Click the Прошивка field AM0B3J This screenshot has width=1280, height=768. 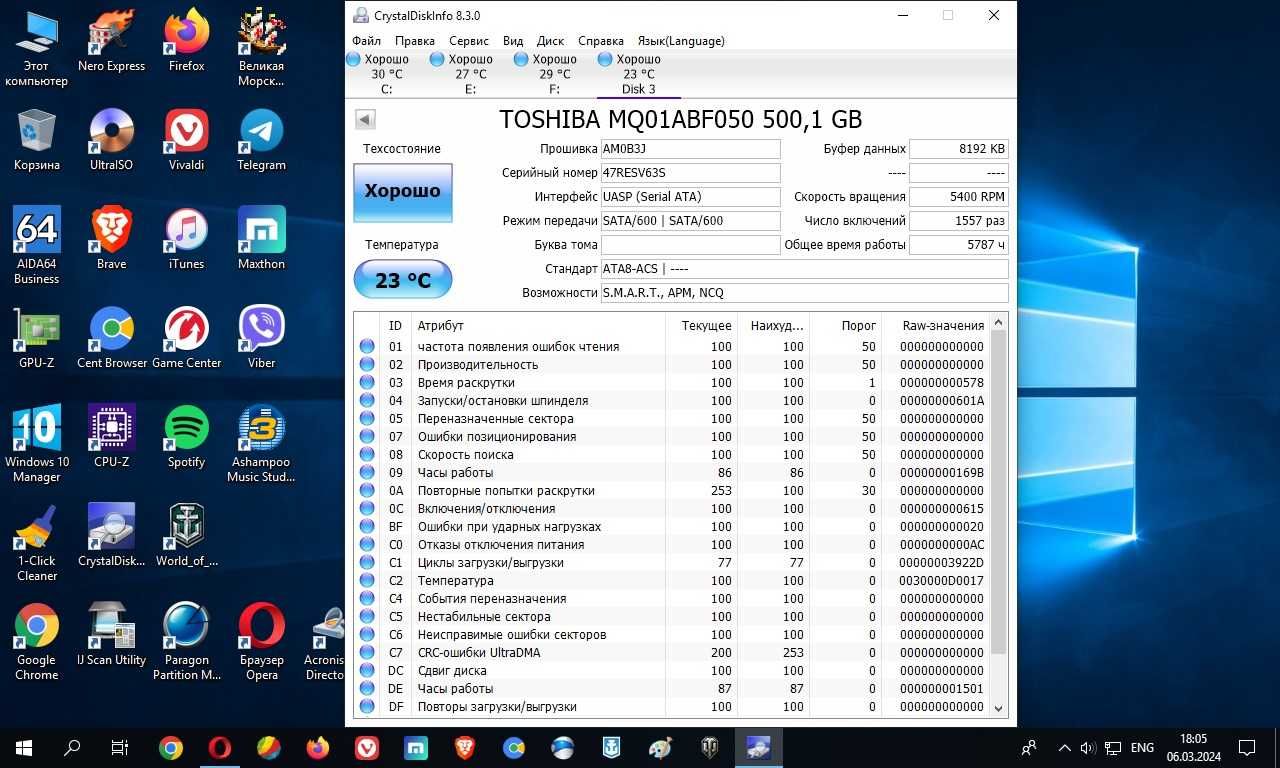(690, 149)
